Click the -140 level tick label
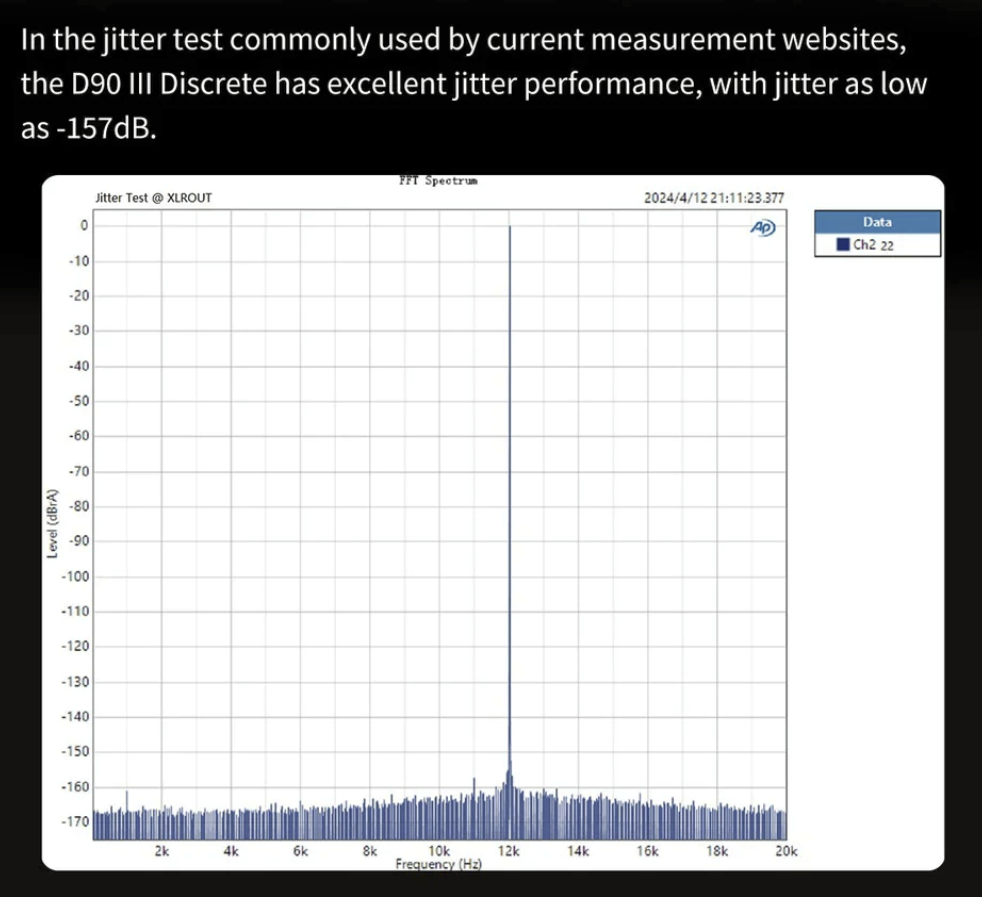Image resolution: width=982 pixels, height=897 pixels. 76,717
